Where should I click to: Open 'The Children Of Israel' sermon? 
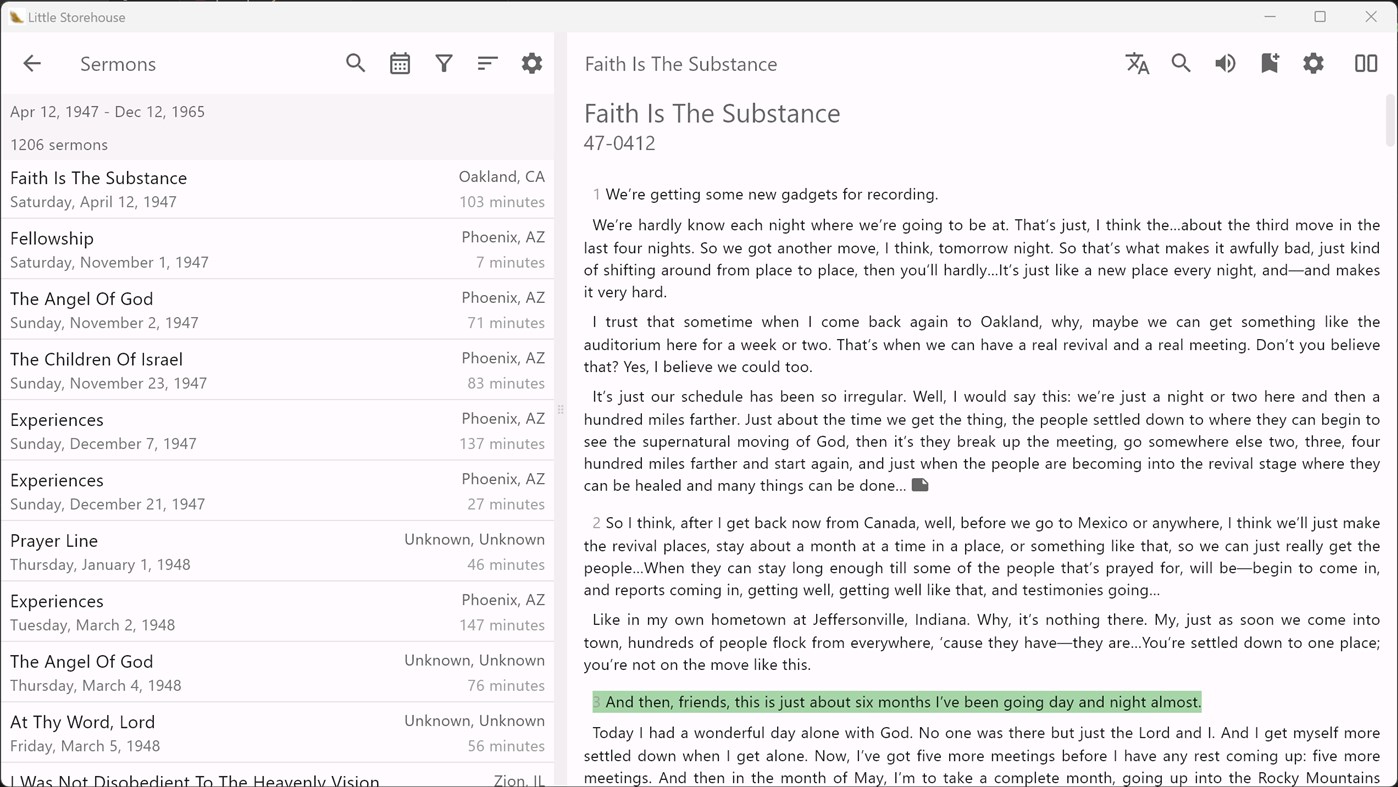click(277, 370)
